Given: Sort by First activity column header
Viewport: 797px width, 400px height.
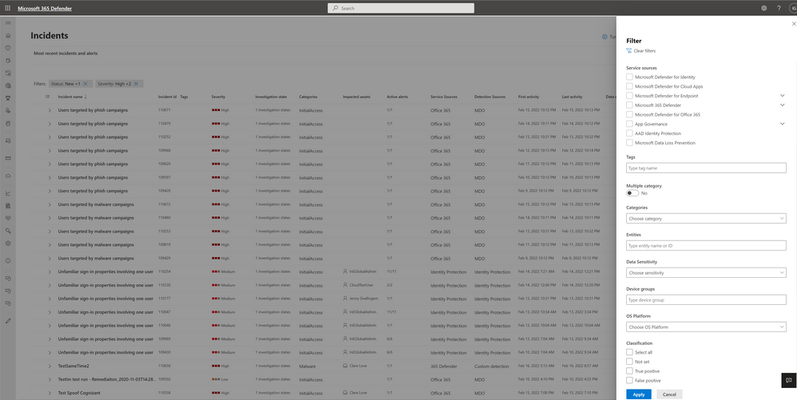Looking at the screenshot, I should click(529, 97).
